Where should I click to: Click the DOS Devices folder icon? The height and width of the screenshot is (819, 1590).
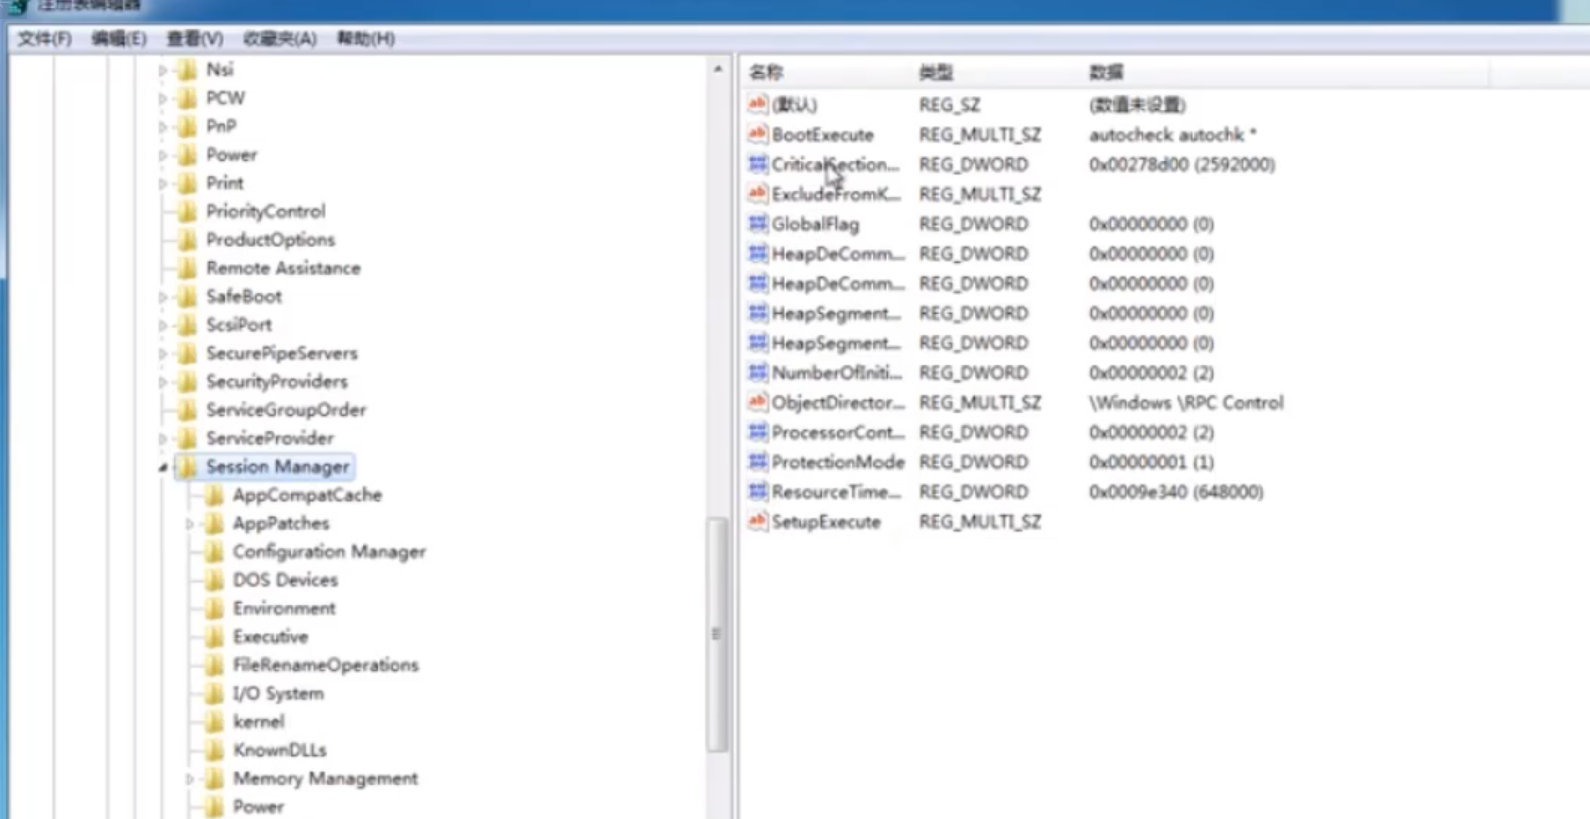pyautogui.click(x=214, y=580)
